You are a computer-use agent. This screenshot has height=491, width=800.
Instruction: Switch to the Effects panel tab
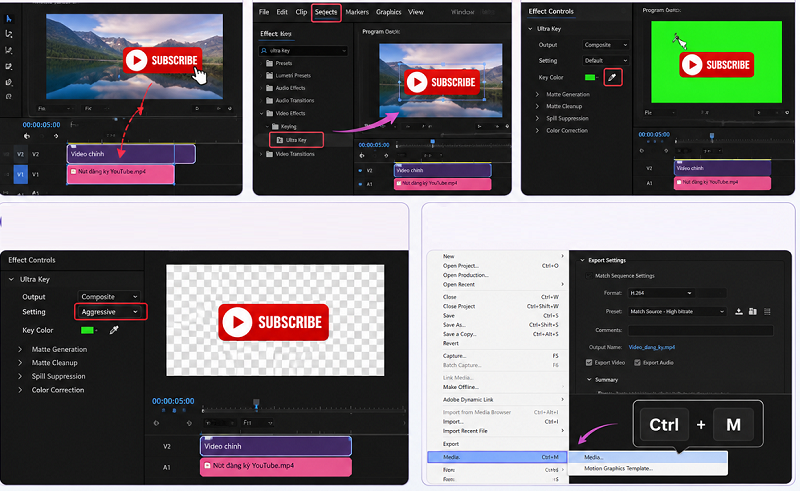coord(276,34)
